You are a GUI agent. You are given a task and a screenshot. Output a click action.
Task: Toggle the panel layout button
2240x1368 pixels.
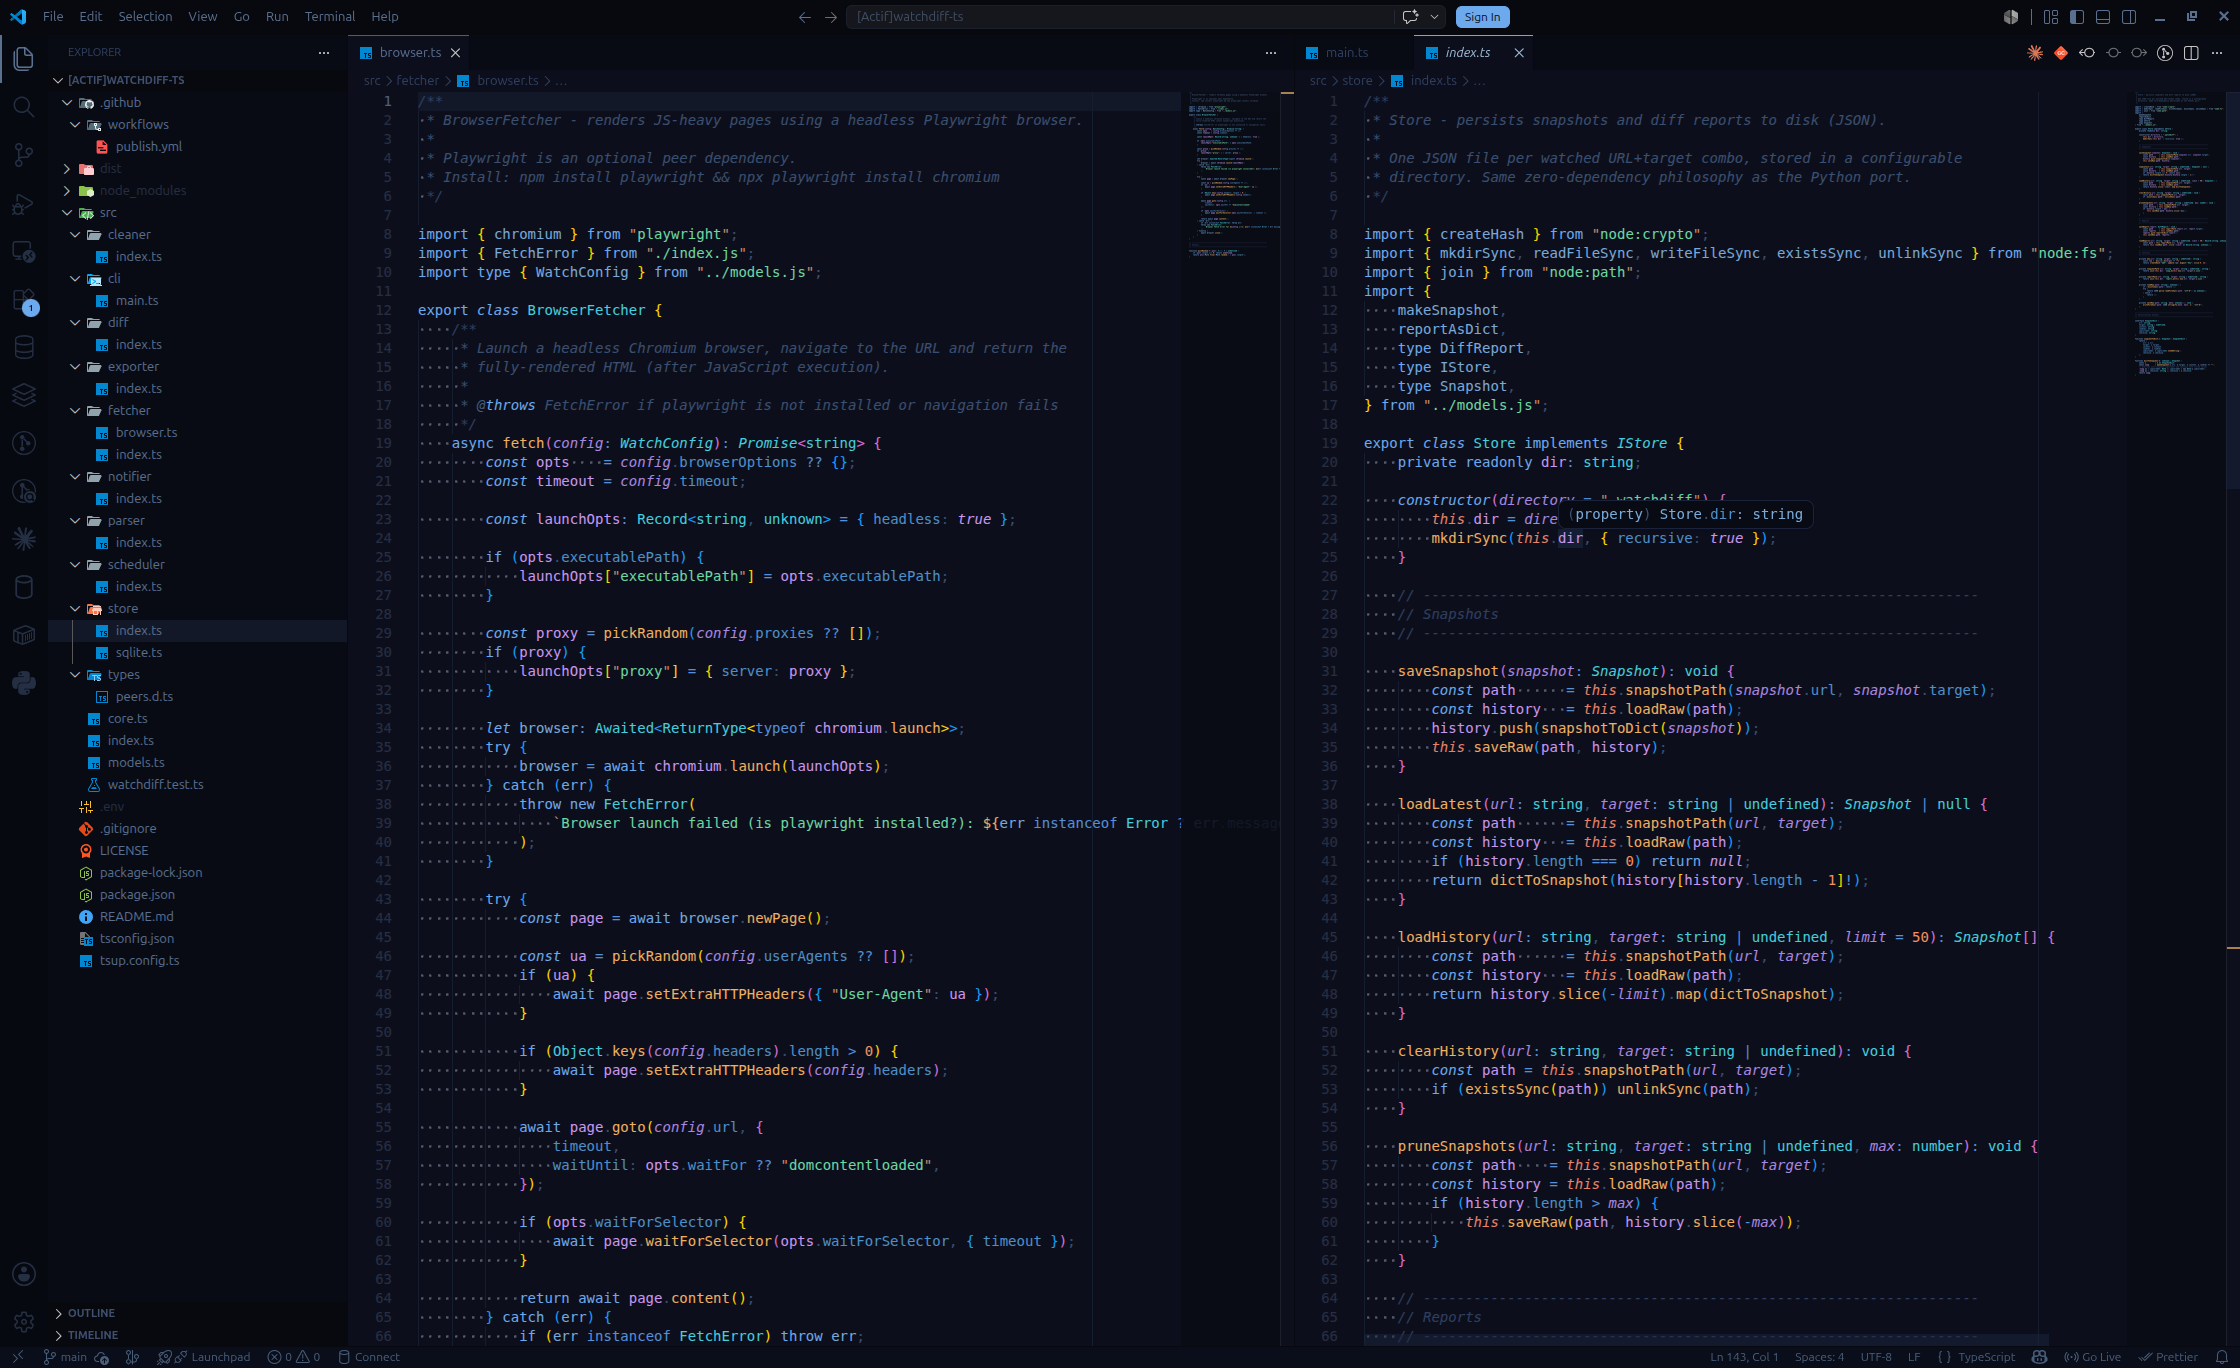pos(2103,17)
